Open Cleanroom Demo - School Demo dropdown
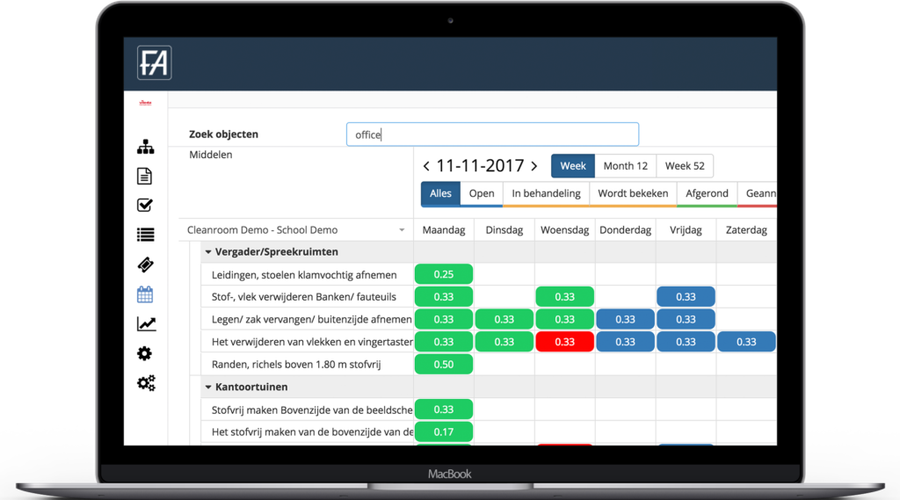Screen dimensions: 900x500 (x=296, y=230)
